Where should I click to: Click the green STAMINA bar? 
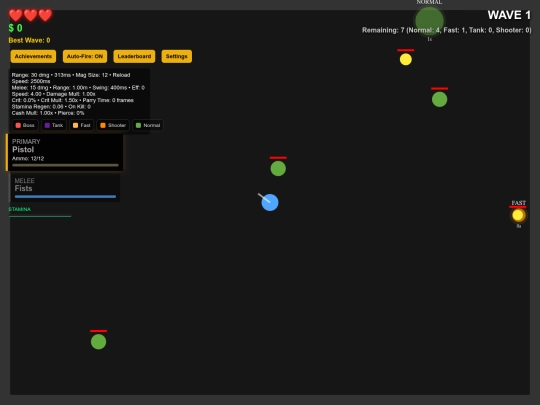[40, 216]
